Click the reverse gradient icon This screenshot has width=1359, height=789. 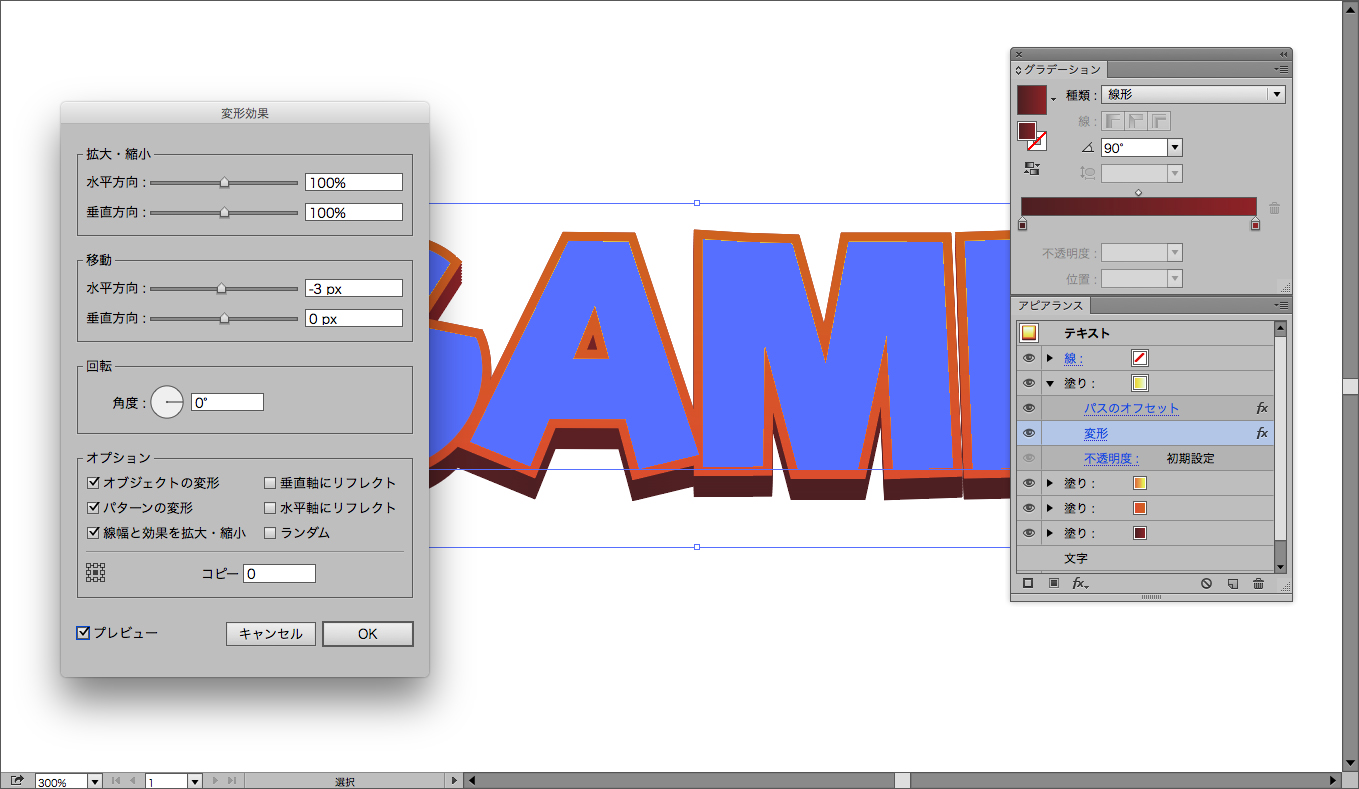coord(1033,169)
